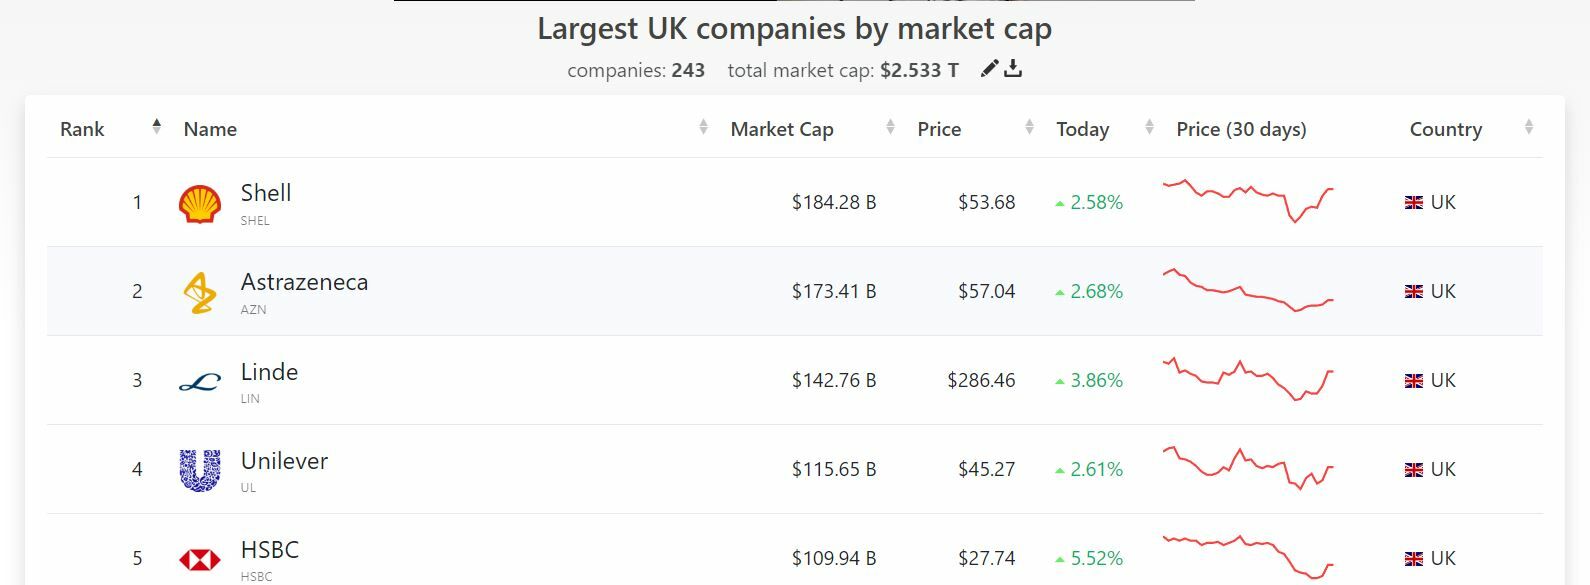Click the Astrazeneca logo icon
Image resolution: width=1590 pixels, height=585 pixels.
200,292
